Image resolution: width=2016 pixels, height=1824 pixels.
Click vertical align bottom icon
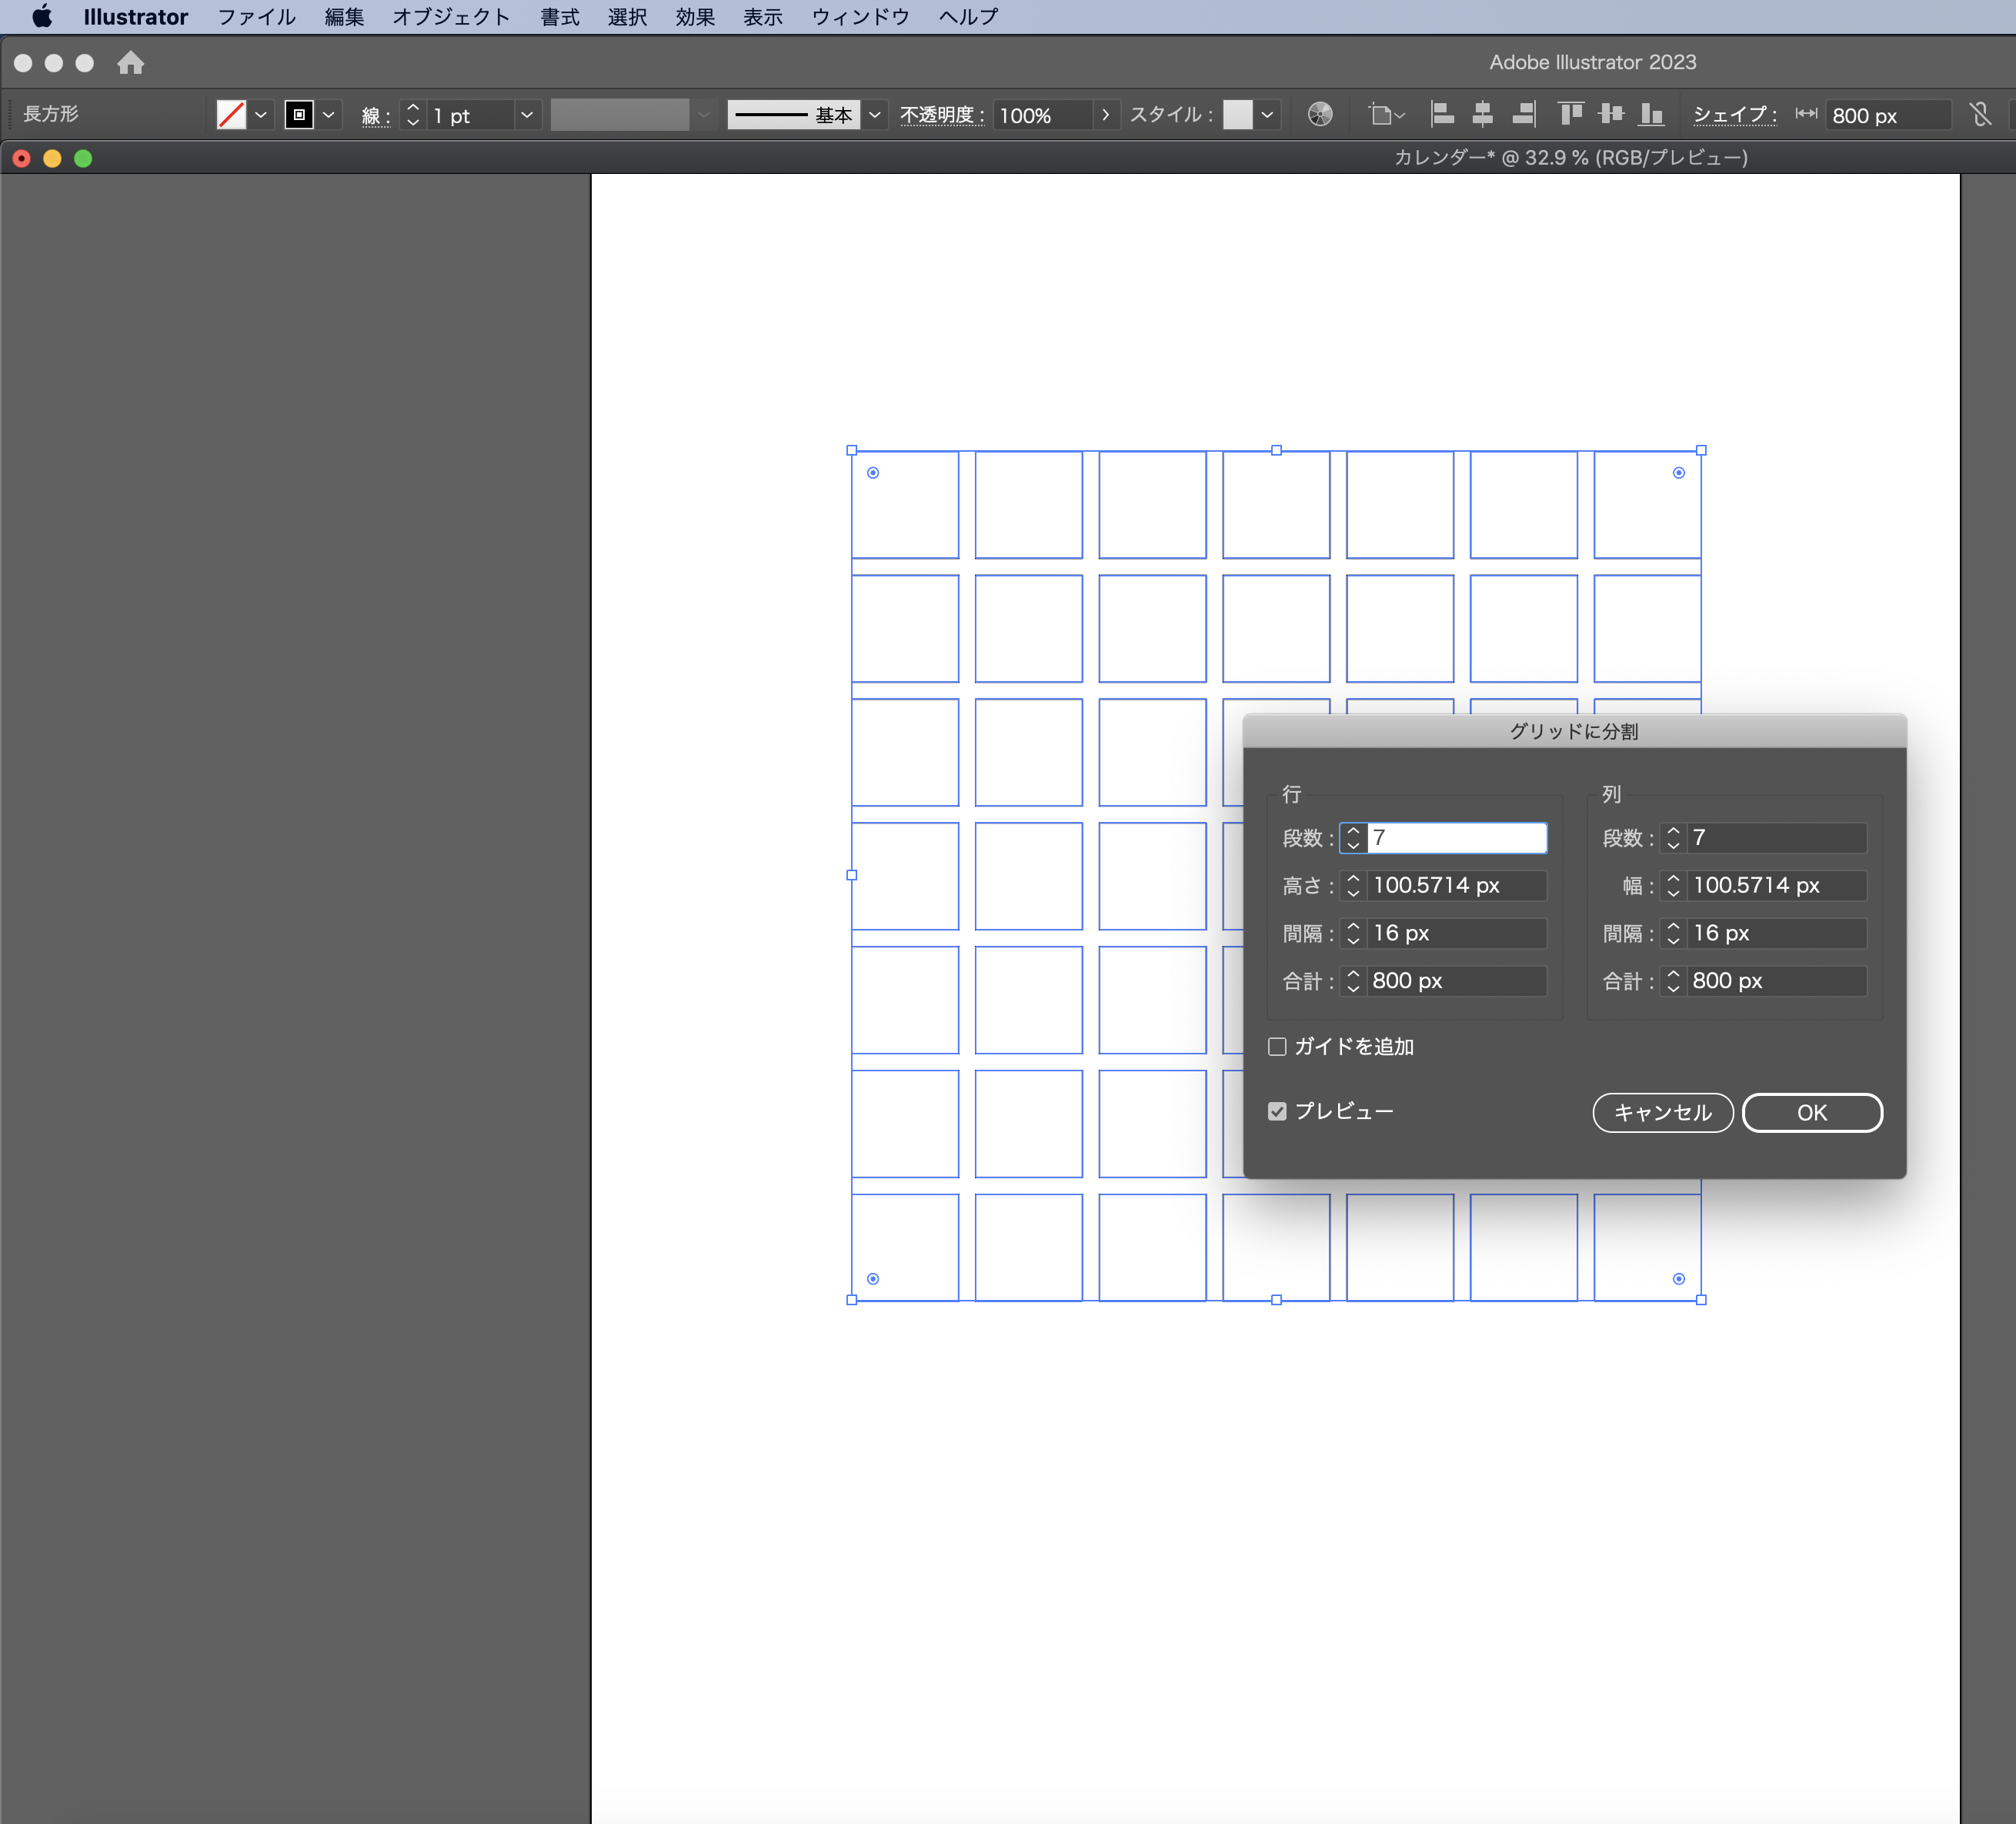click(1651, 115)
